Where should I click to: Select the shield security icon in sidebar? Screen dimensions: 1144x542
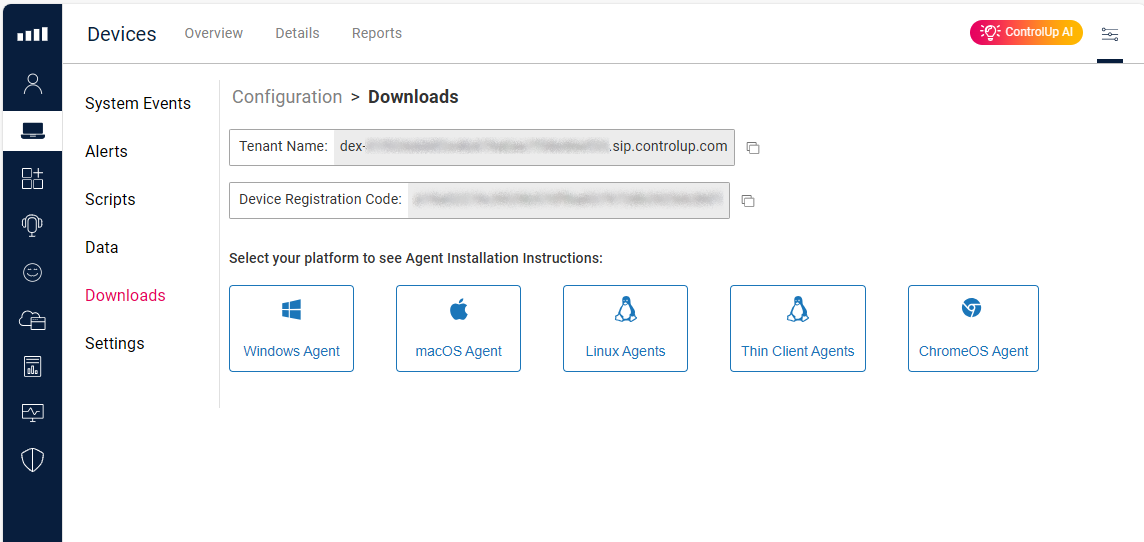click(32, 460)
